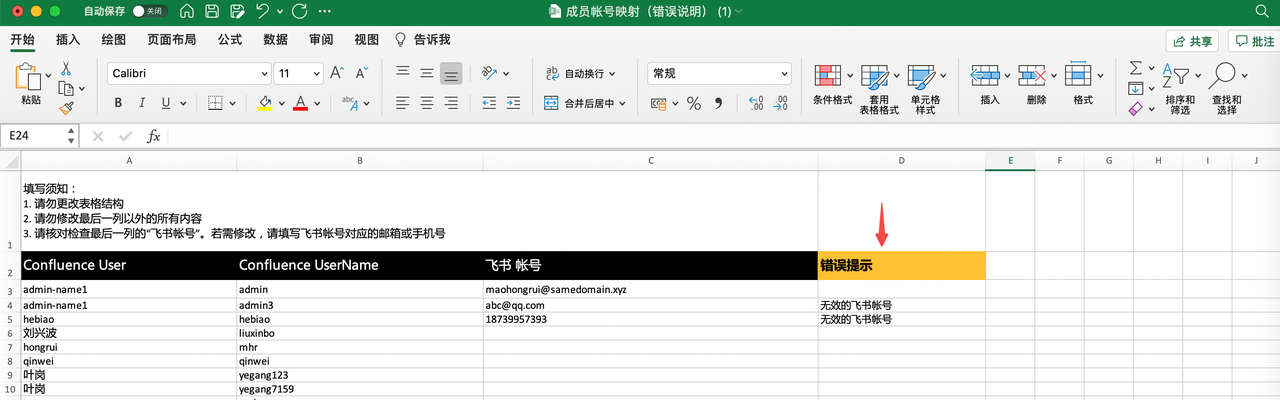Screen dimensions: 1280x400
Task: Click the search magnifier in the title bar
Action: click(x=1263, y=11)
